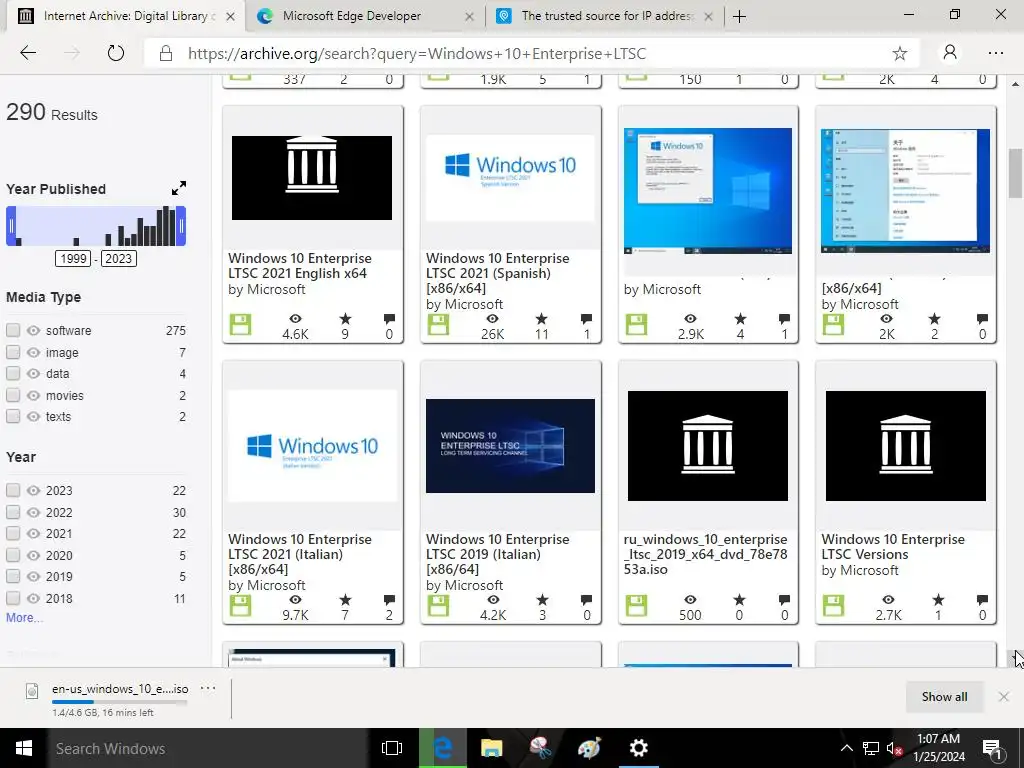Viewport: 1024px width, 768px height.
Task: Check the software media type box
Action: [x=13, y=330]
